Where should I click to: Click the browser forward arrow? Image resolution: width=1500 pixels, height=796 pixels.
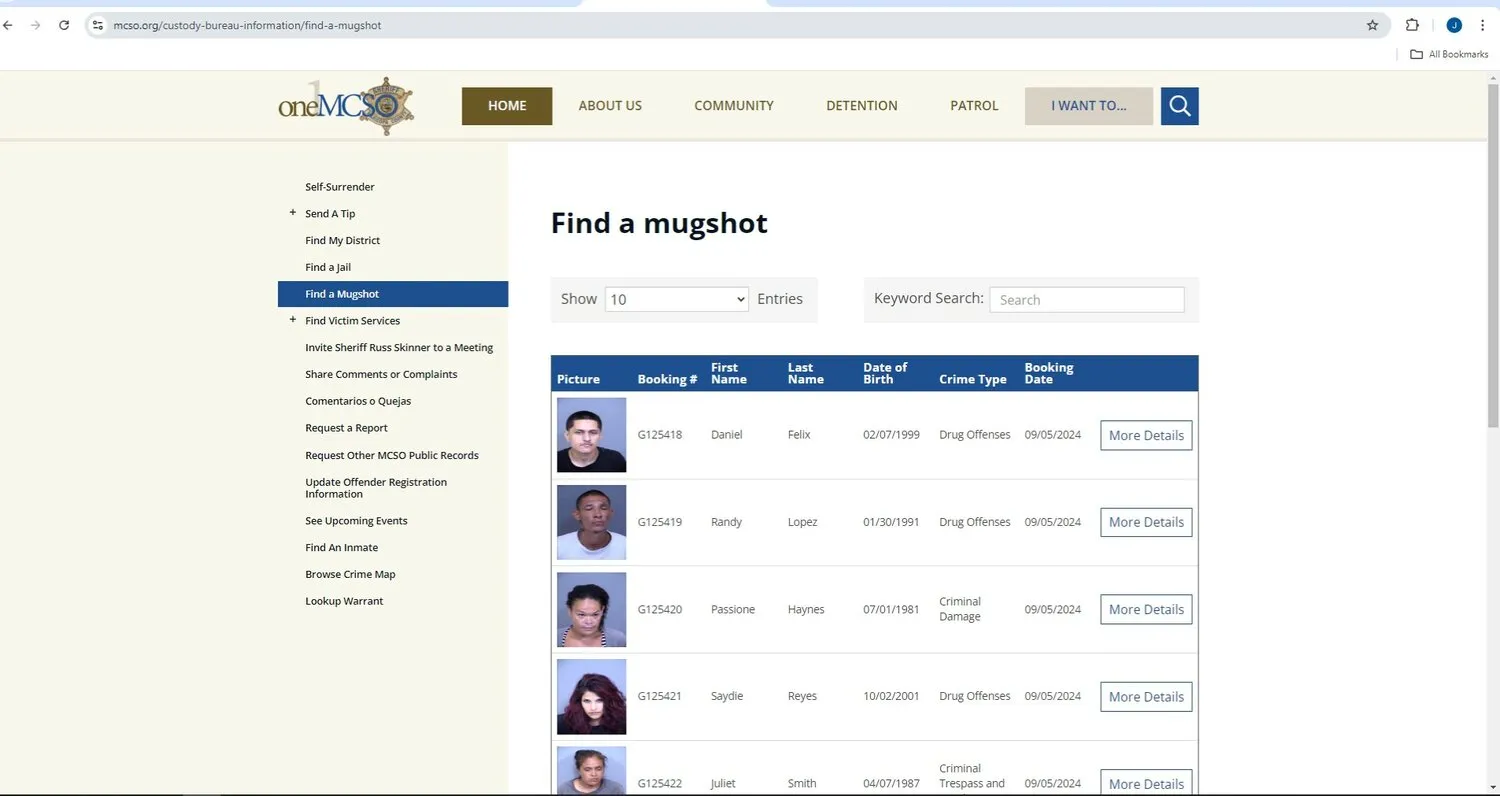coord(36,25)
